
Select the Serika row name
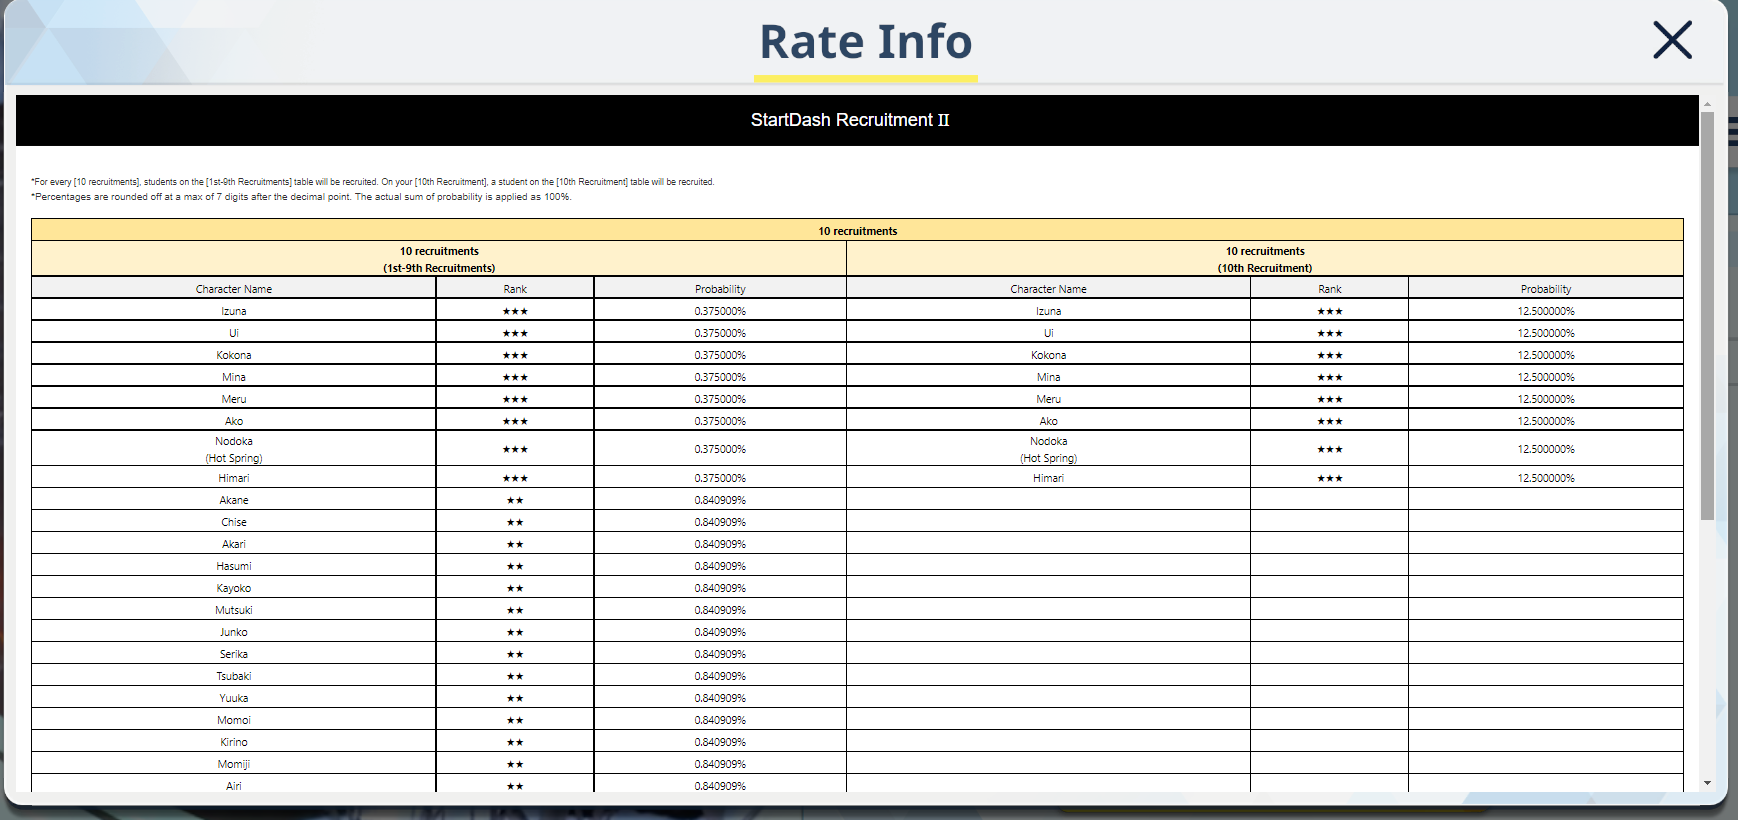[234, 654]
